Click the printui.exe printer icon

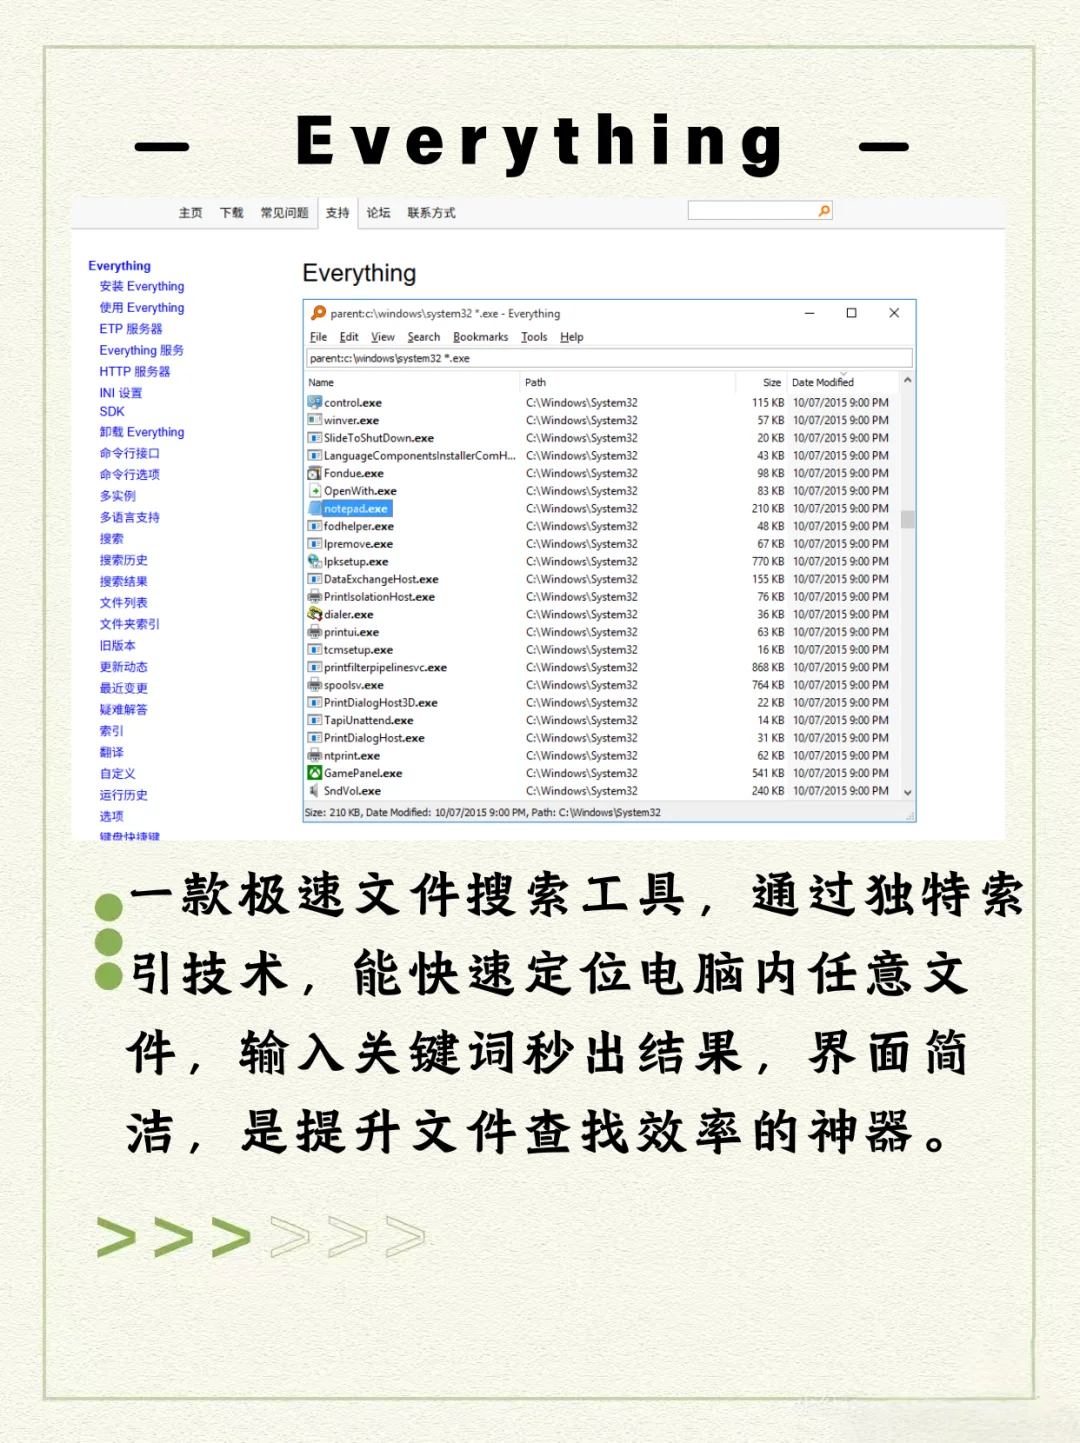(x=314, y=632)
